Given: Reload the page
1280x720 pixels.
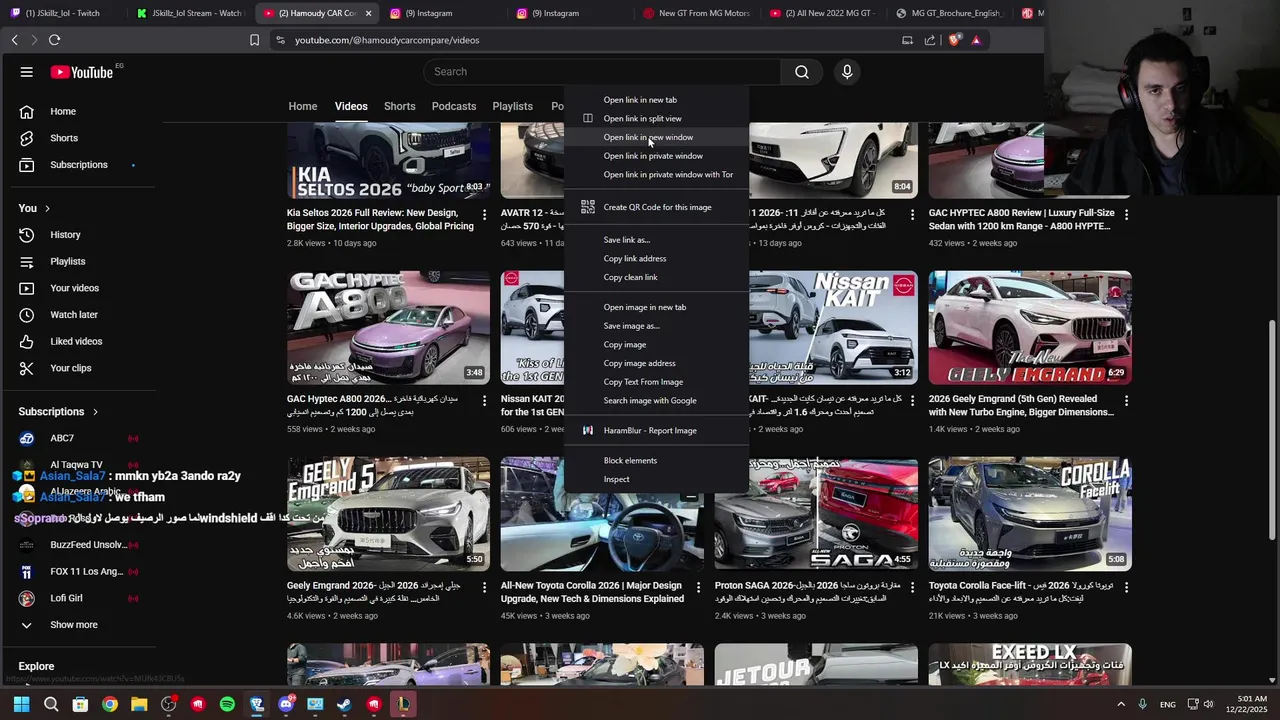Looking at the screenshot, I should pos(54,40).
